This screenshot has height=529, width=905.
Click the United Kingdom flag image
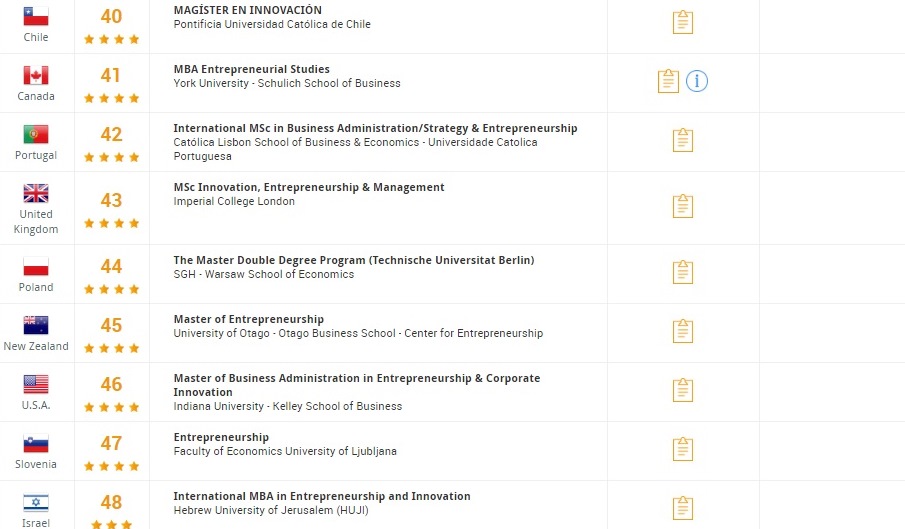pos(36,193)
